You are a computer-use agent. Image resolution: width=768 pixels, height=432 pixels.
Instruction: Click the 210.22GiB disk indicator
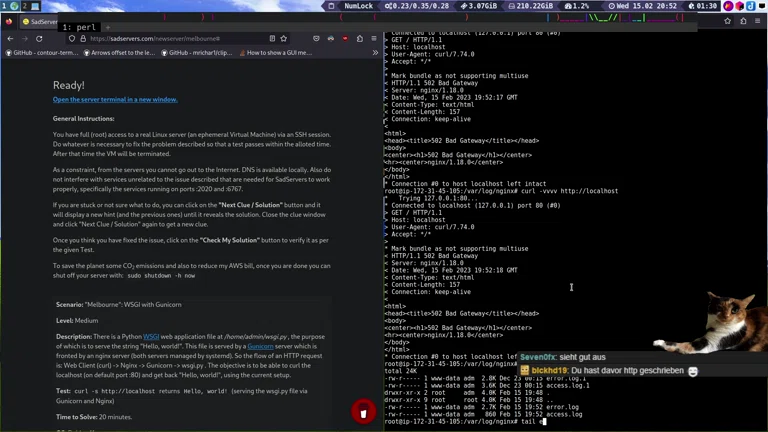(x=530, y=6)
